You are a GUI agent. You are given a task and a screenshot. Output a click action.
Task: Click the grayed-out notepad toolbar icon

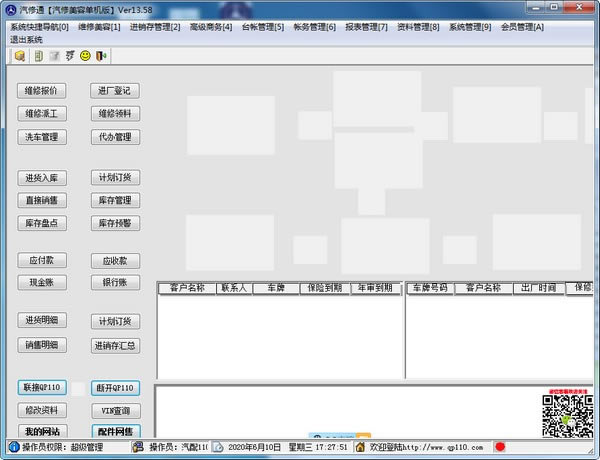coord(54,56)
